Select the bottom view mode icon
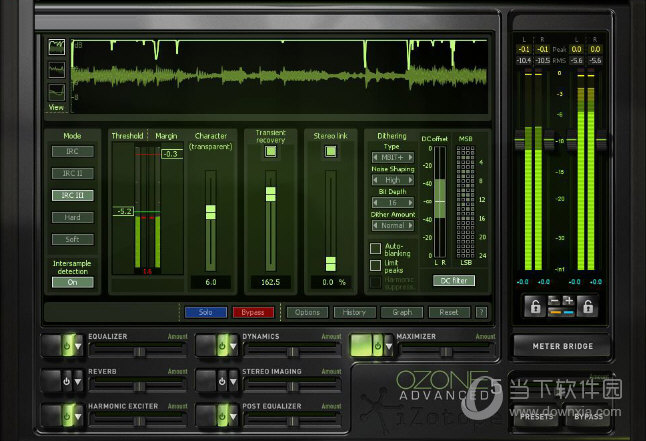646x441 pixels. click(x=56, y=92)
